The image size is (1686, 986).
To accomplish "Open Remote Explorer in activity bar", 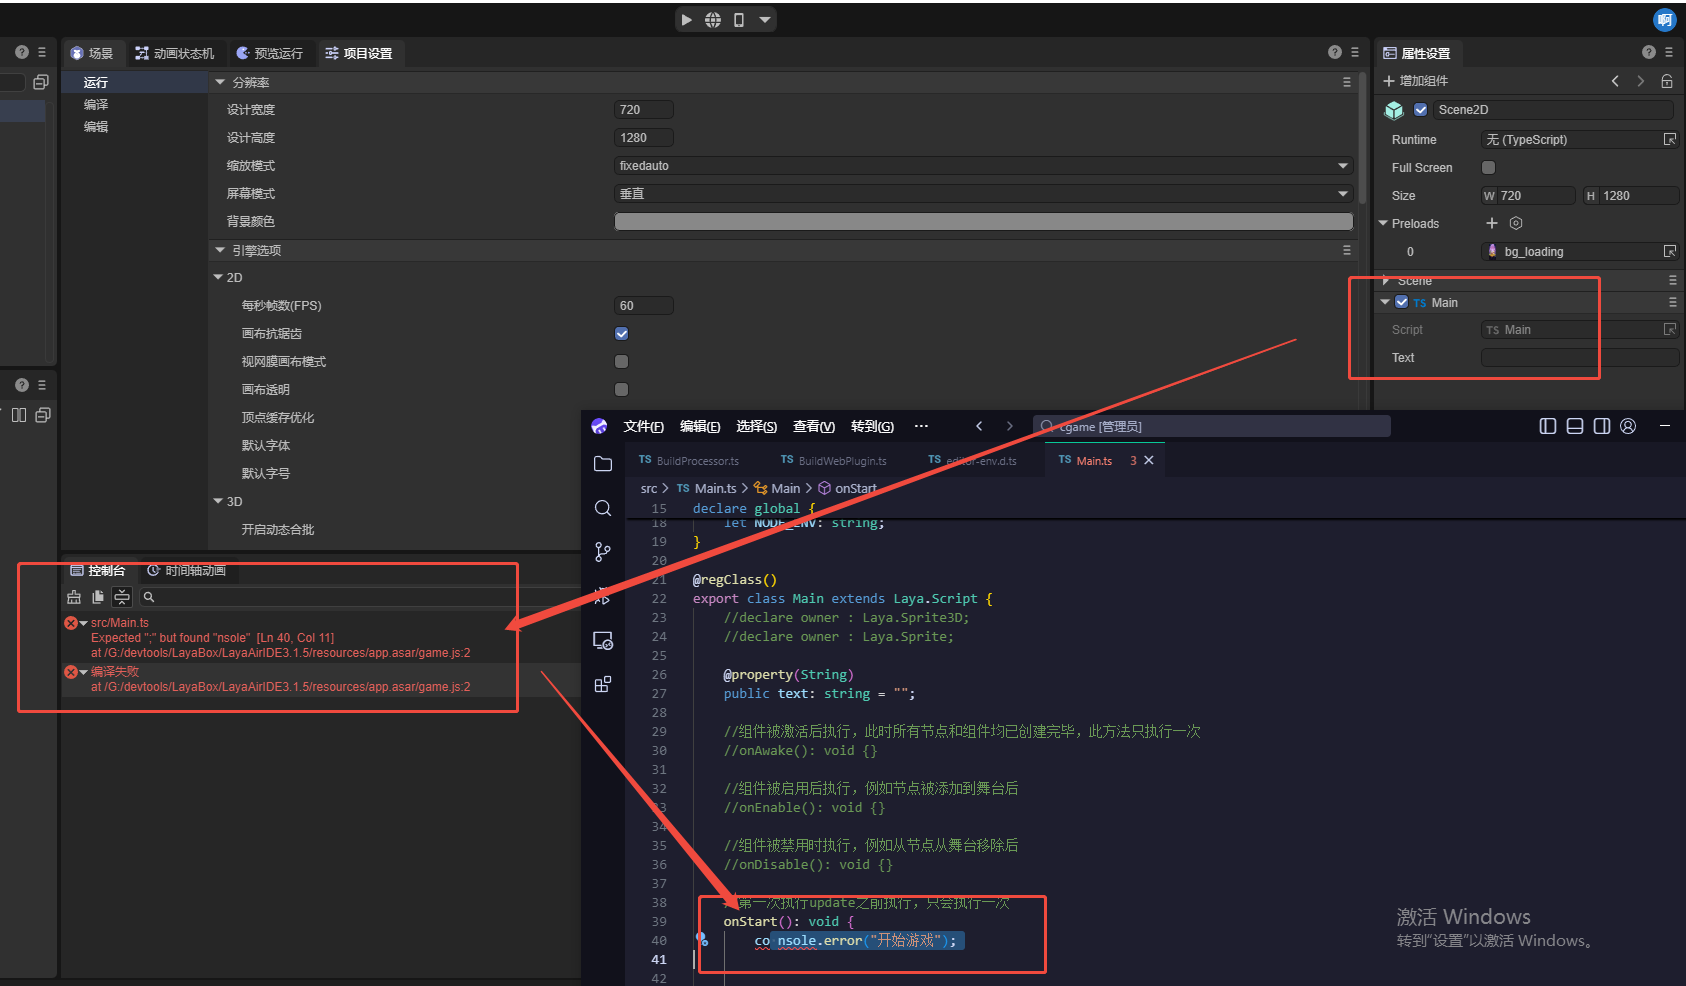I will [x=602, y=641].
